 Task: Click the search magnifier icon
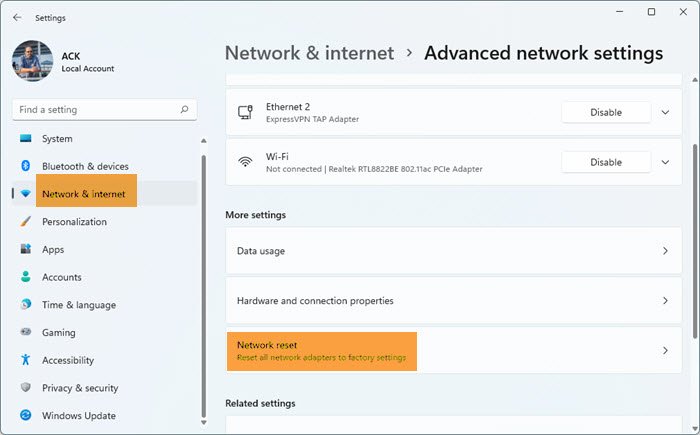tap(184, 110)
